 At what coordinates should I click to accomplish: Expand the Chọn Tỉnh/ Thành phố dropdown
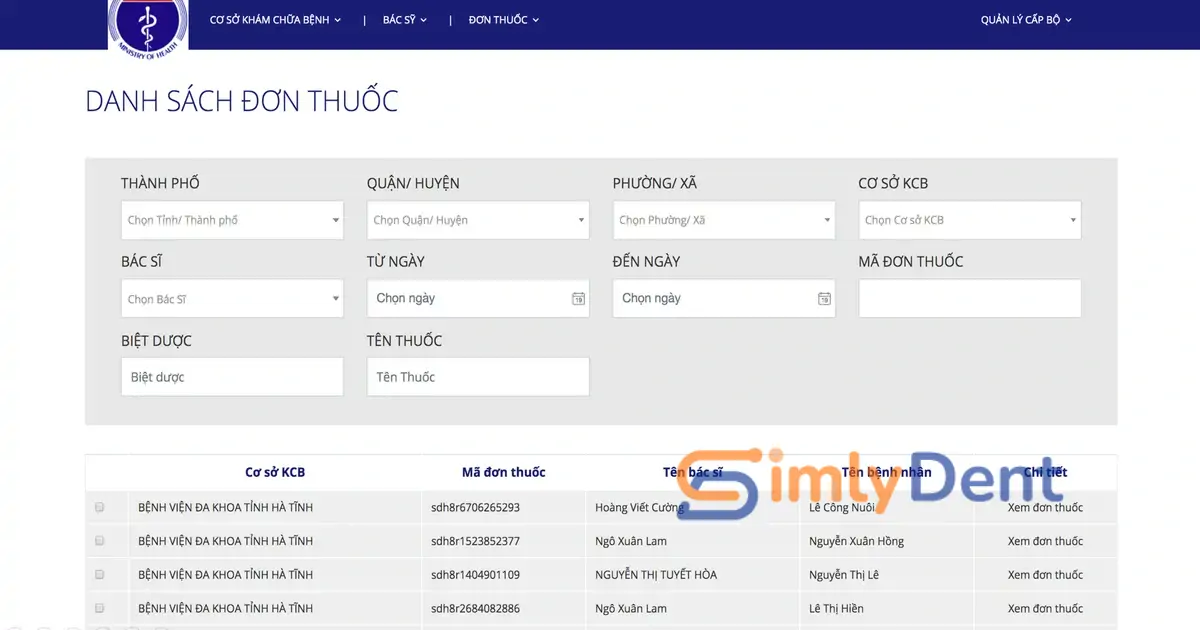tap(232, 220)
